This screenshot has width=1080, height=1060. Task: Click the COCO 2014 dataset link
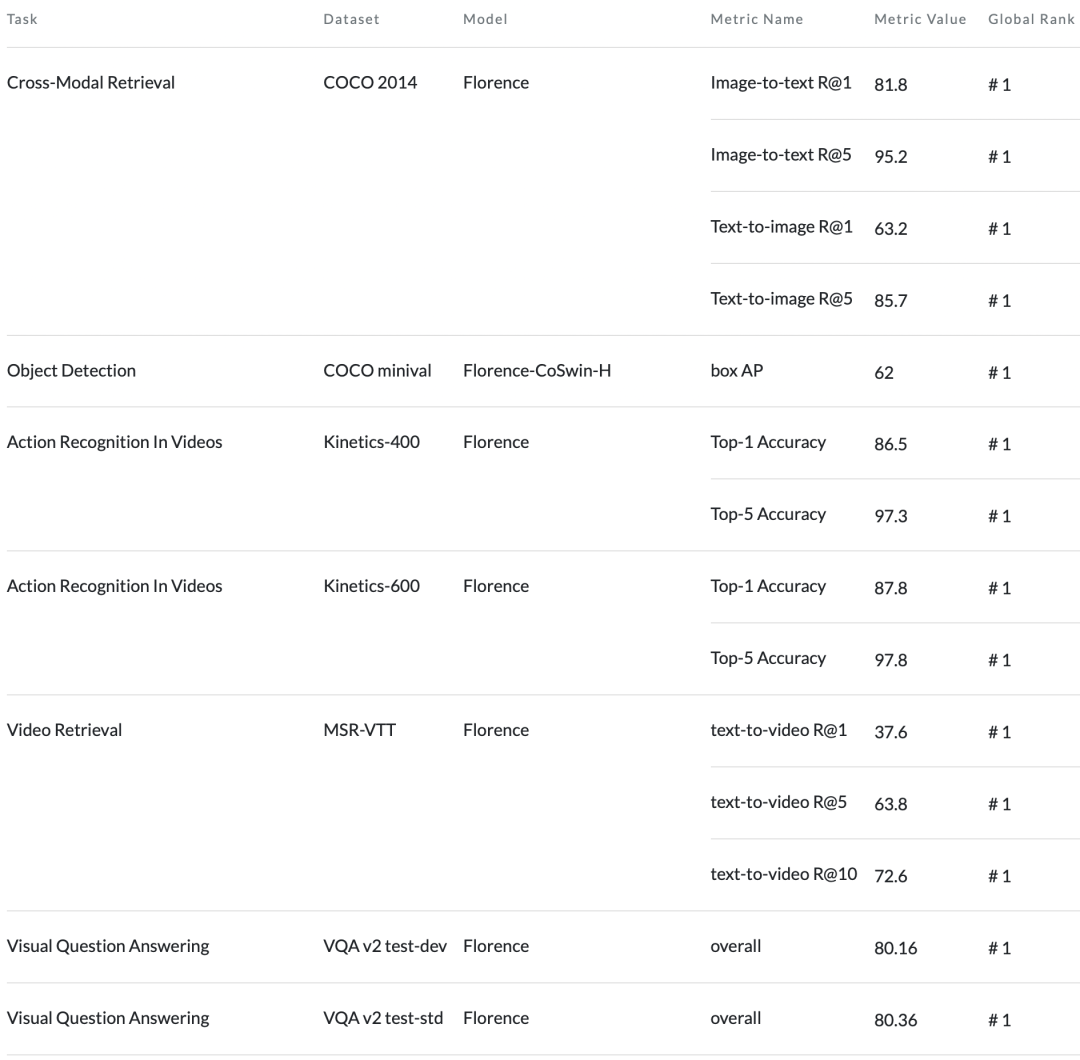370,83
